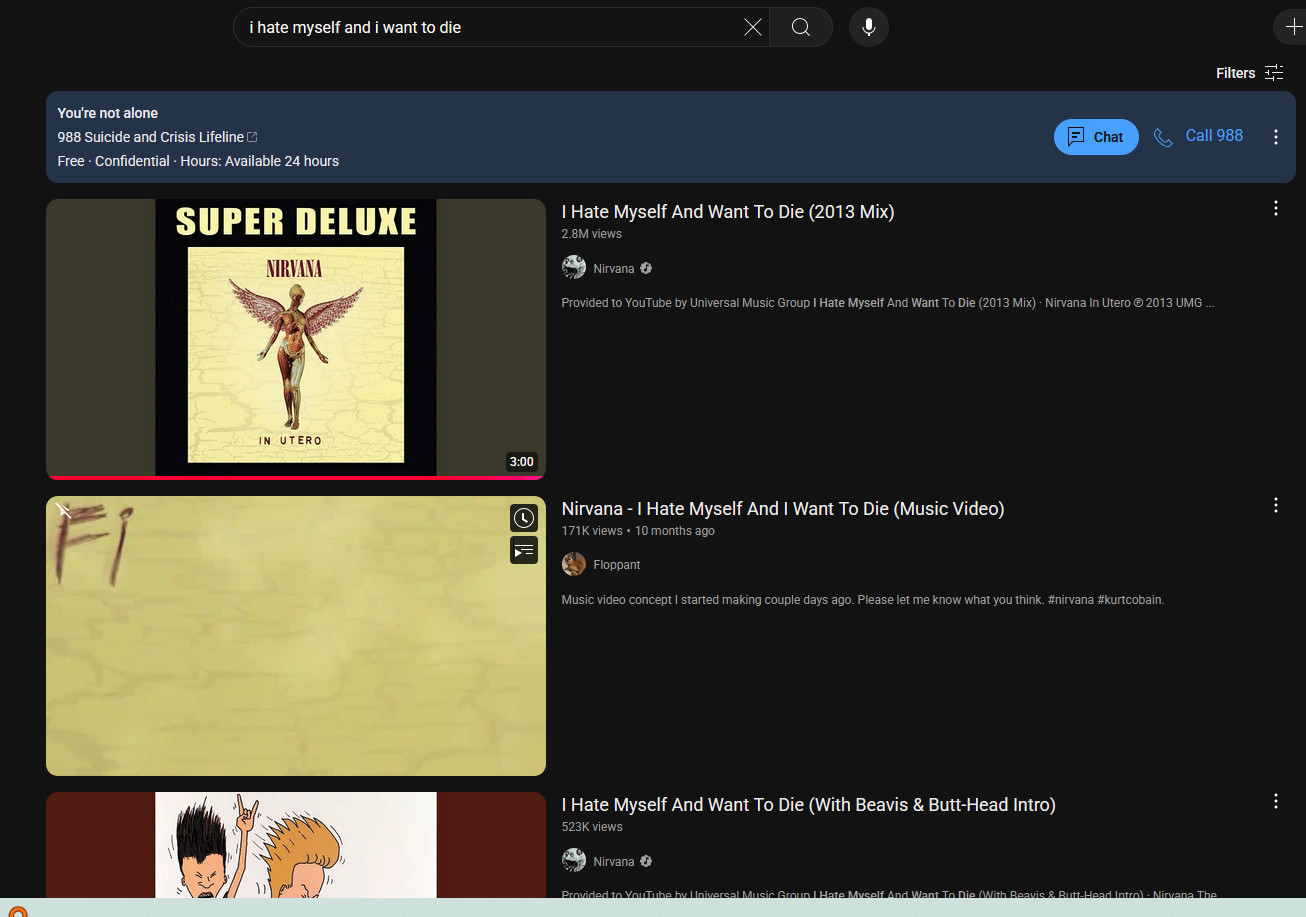Viewport: 1306px width, 917px height.
Task: Open title 'Nirvana - I Hate Myself And I Want To Die (Music Video)'
Action: tap(783, 509)
